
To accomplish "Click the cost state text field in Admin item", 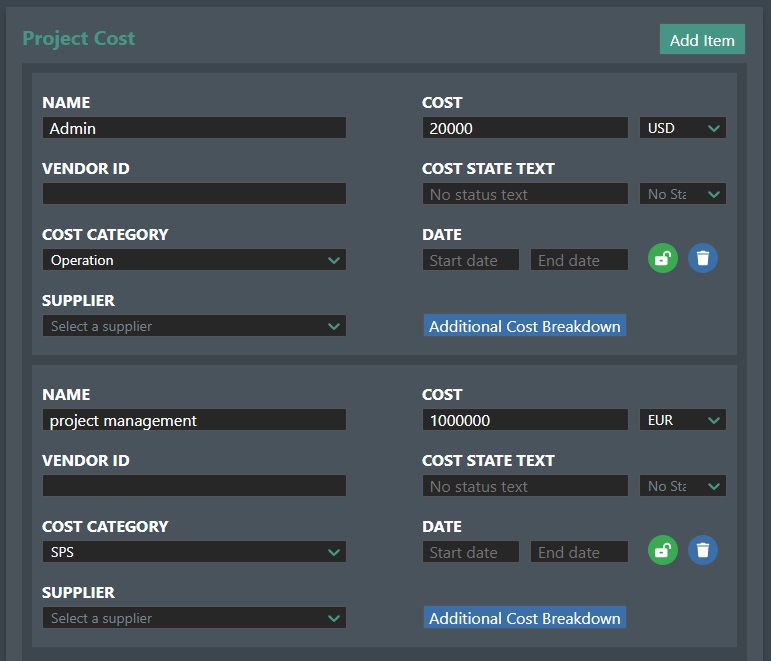I will click(525, 194).
